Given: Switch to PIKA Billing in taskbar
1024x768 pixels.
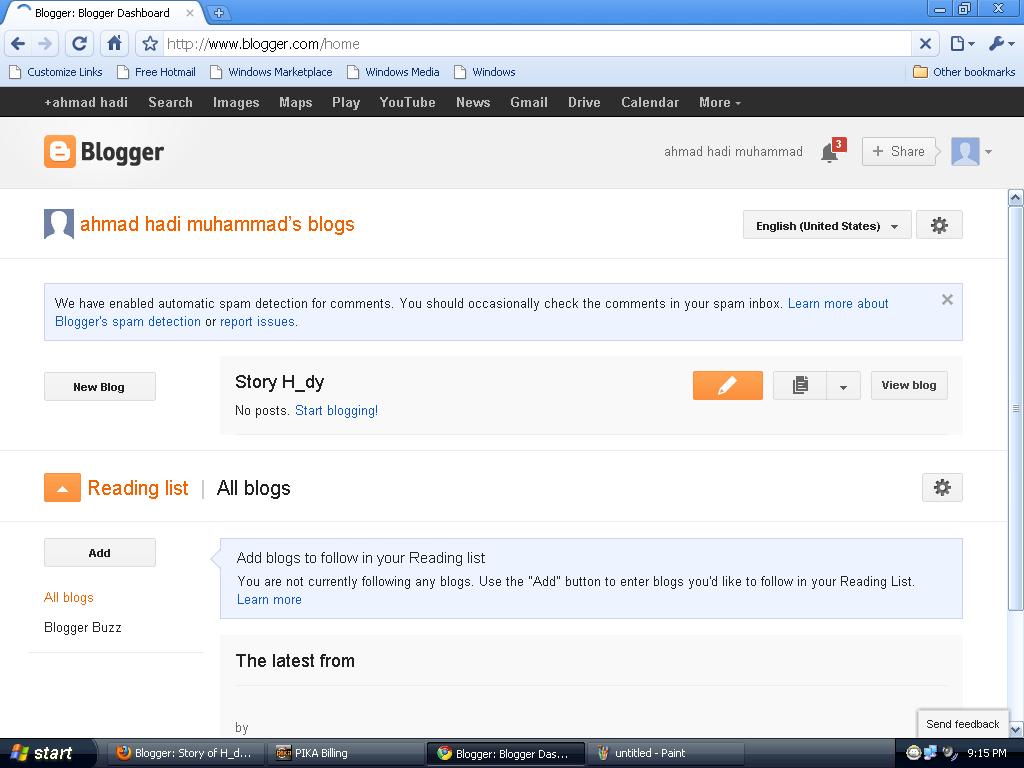Looking at the screenshot, I should tap(344, 753).
